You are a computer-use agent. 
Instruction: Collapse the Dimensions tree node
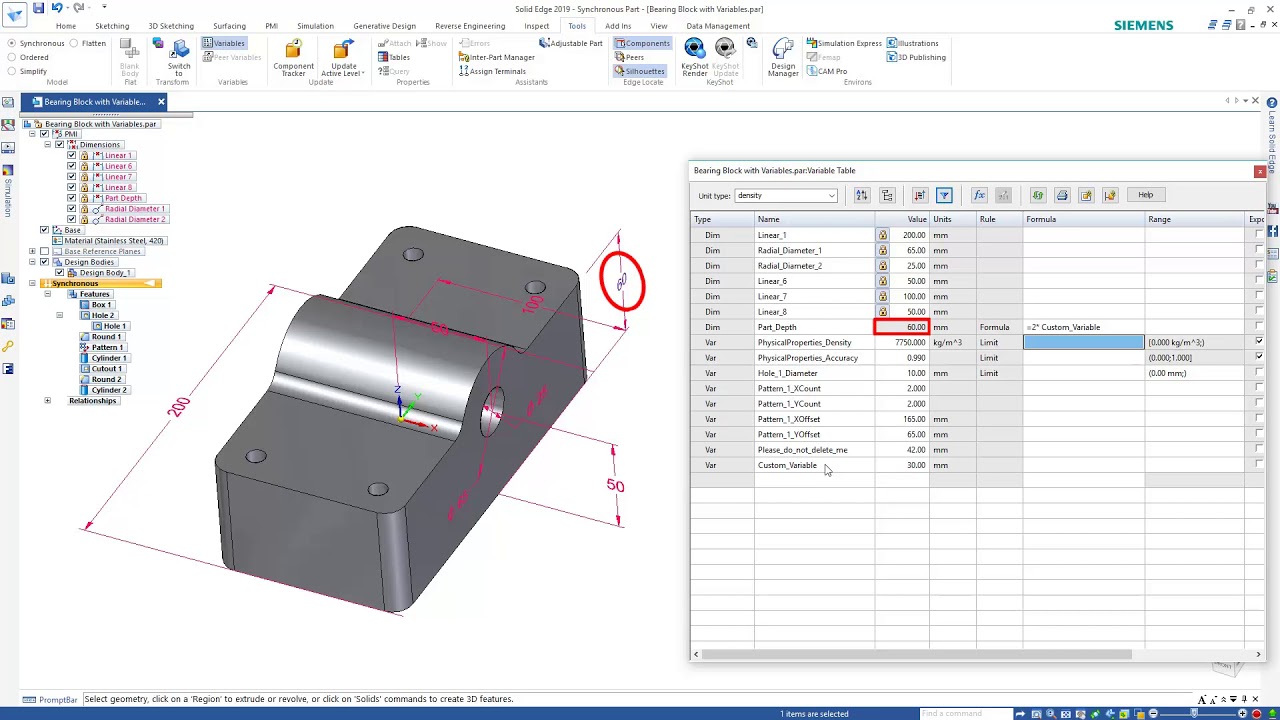(x=47, y=145)
